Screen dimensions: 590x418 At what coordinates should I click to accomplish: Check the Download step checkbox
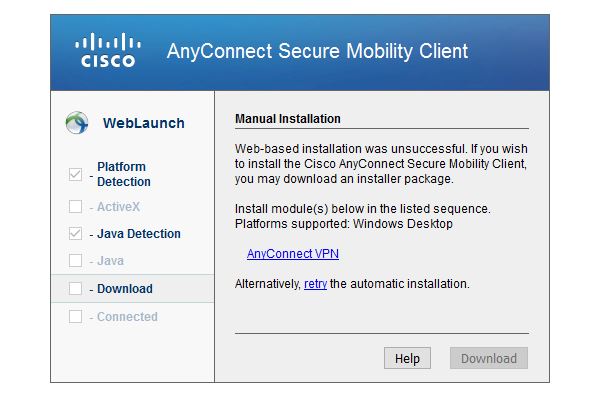[75, 289]
